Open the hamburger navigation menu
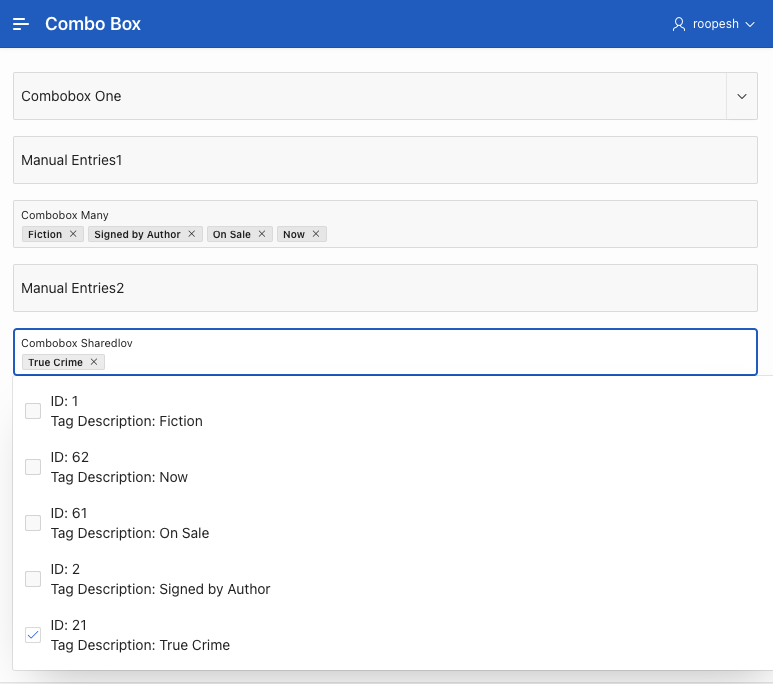 [x=21, y=24]
